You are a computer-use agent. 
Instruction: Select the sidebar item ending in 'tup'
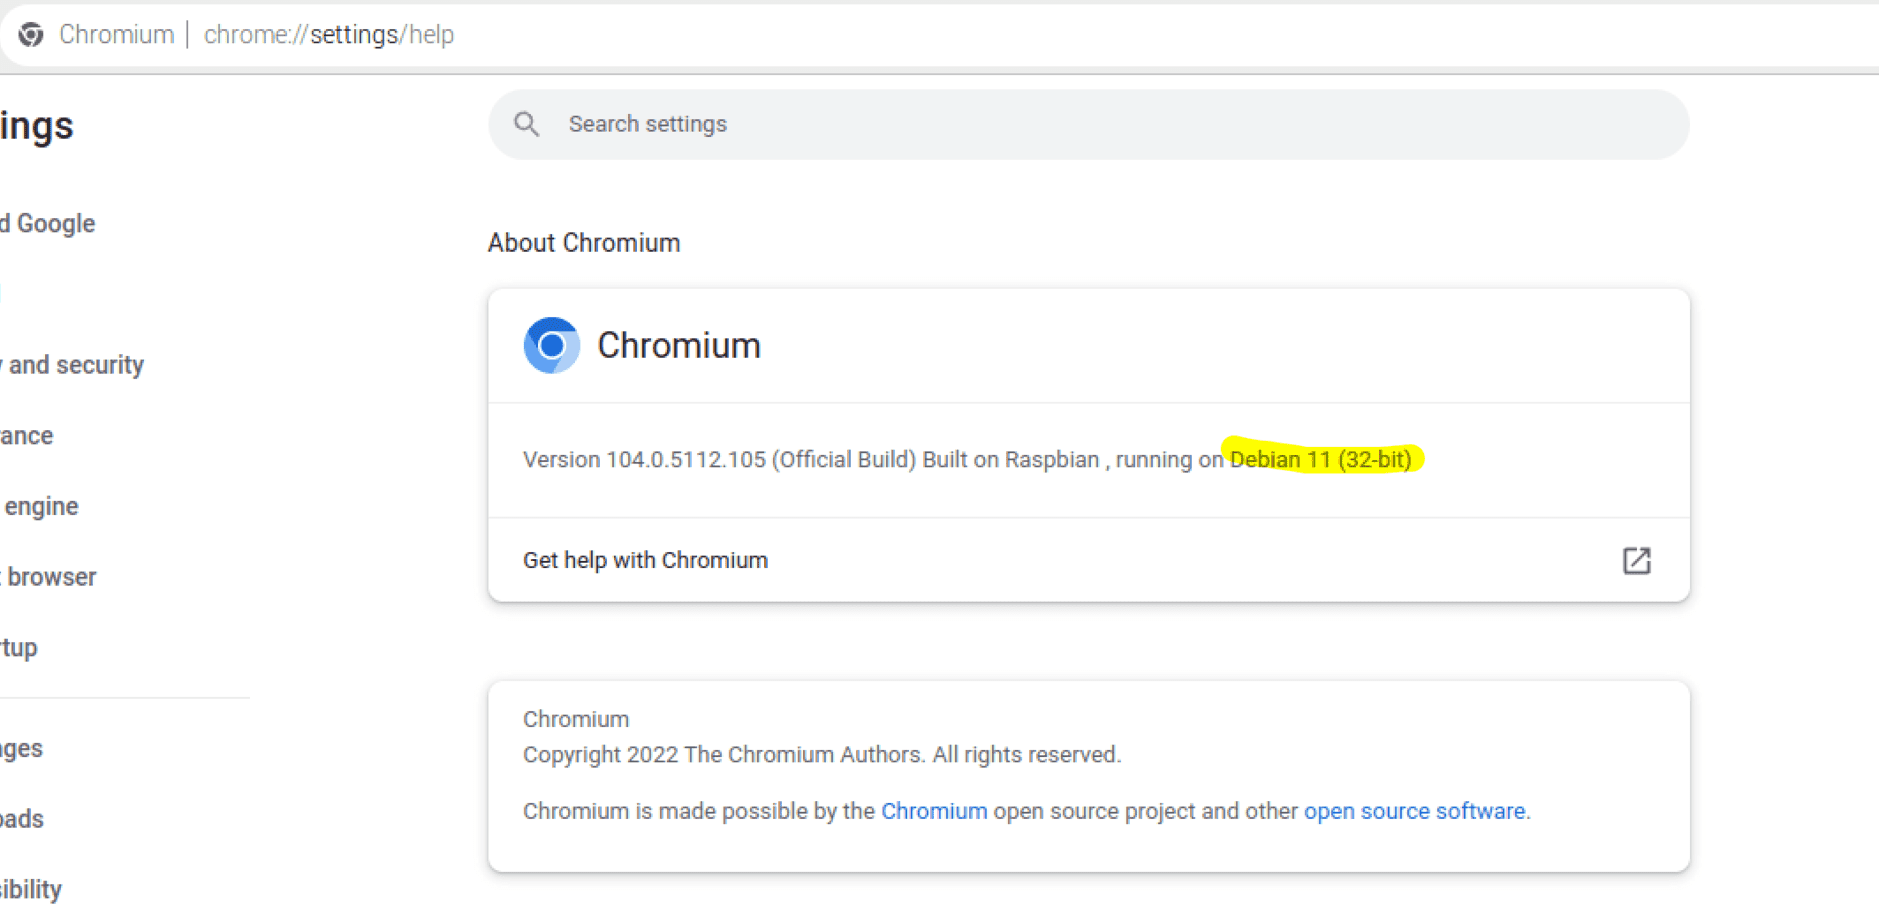pyautogui.click(x=19, y=648)
